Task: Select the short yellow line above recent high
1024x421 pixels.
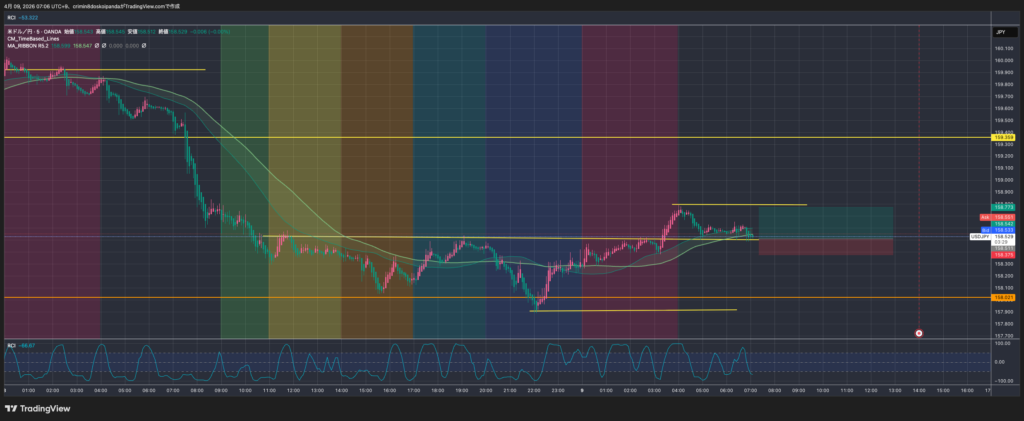Action: point(740,205)
